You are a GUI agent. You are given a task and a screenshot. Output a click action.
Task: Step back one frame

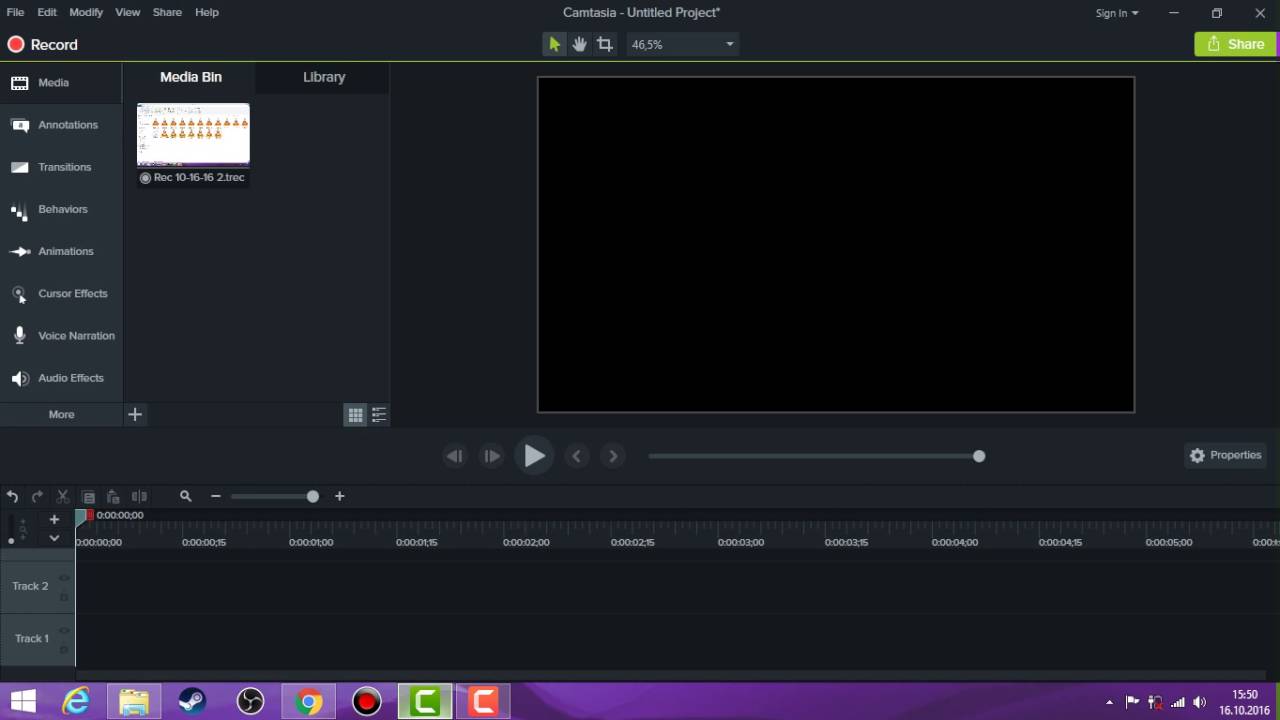point(455,456)
